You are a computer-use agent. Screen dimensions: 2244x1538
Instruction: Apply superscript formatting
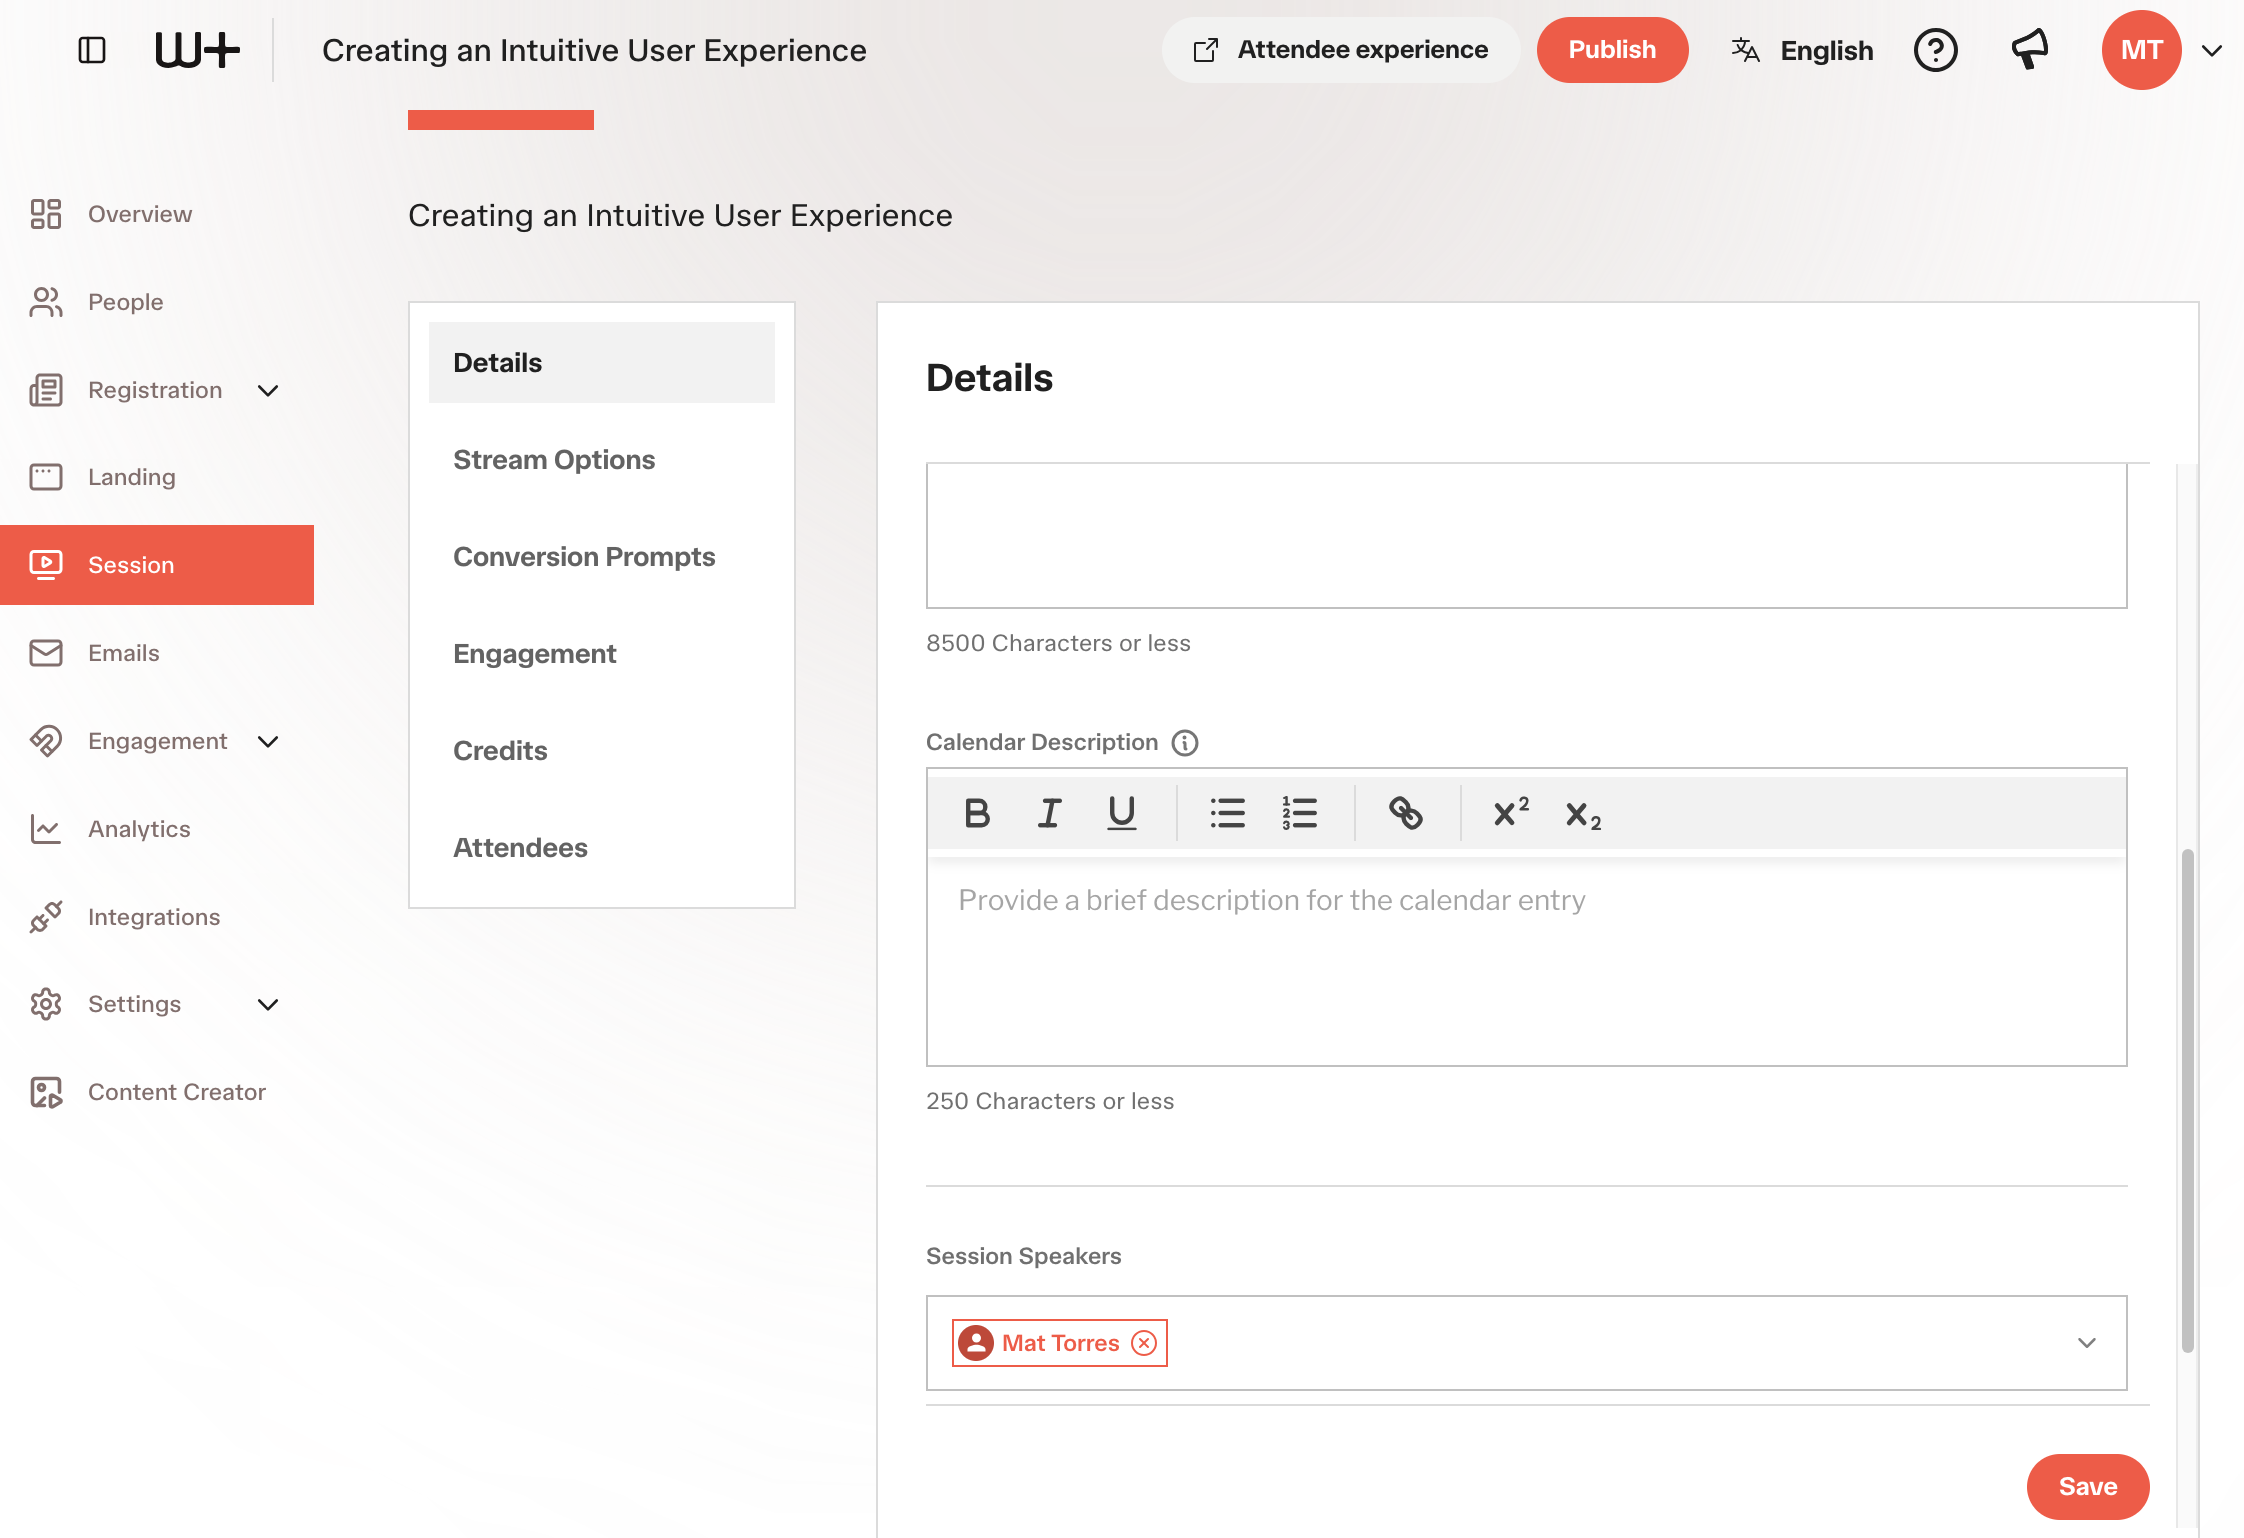[x=1510, y=813]
